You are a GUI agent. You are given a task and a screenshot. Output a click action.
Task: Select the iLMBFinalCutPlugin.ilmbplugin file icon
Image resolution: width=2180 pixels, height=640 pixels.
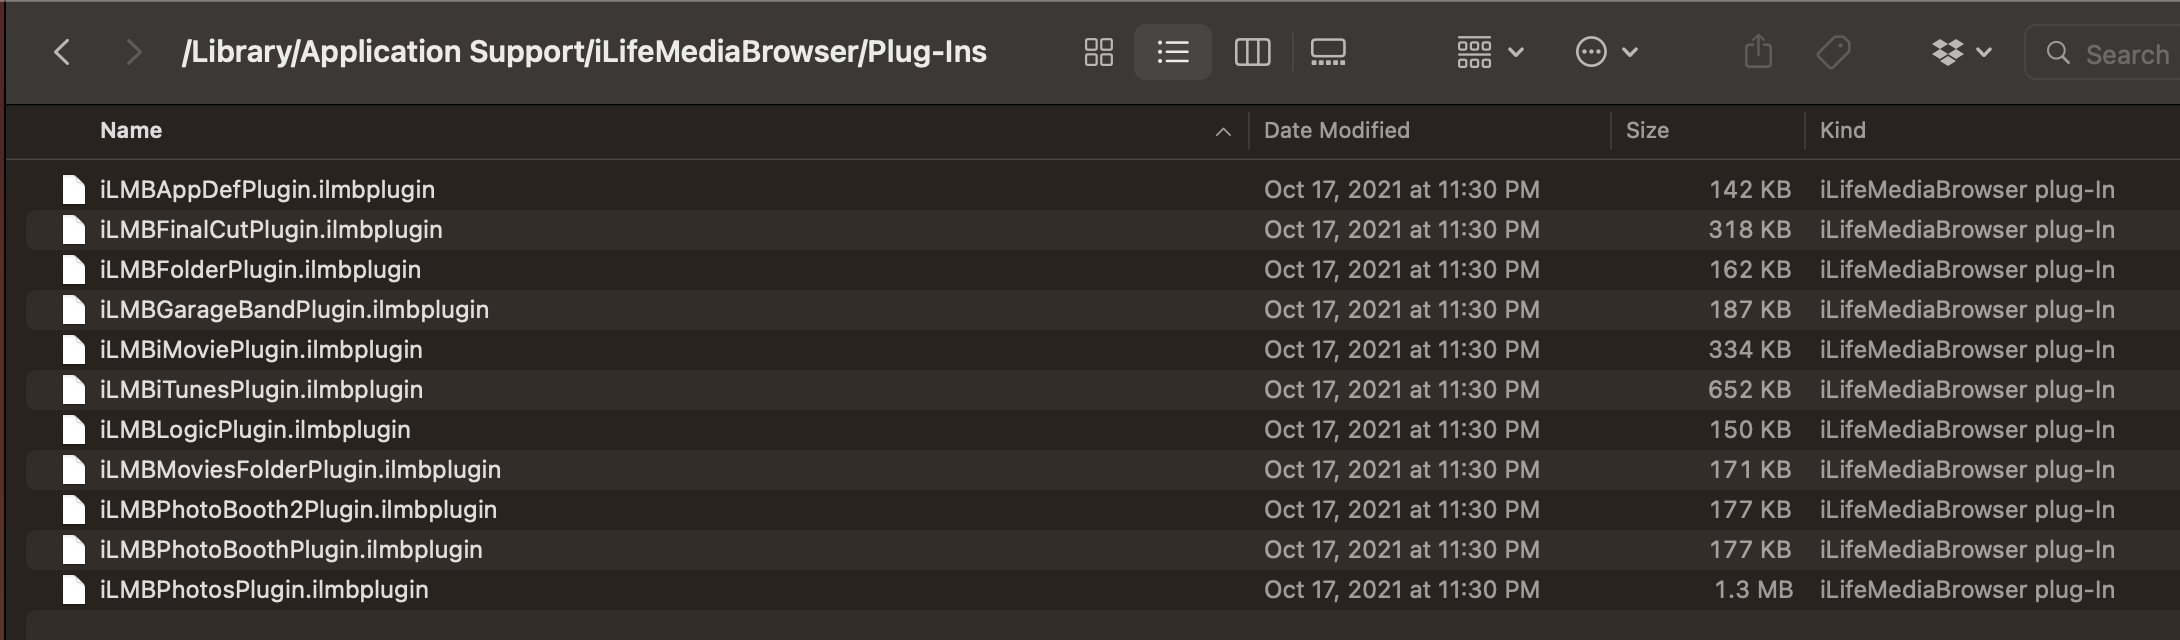click(x=73, y=230)
